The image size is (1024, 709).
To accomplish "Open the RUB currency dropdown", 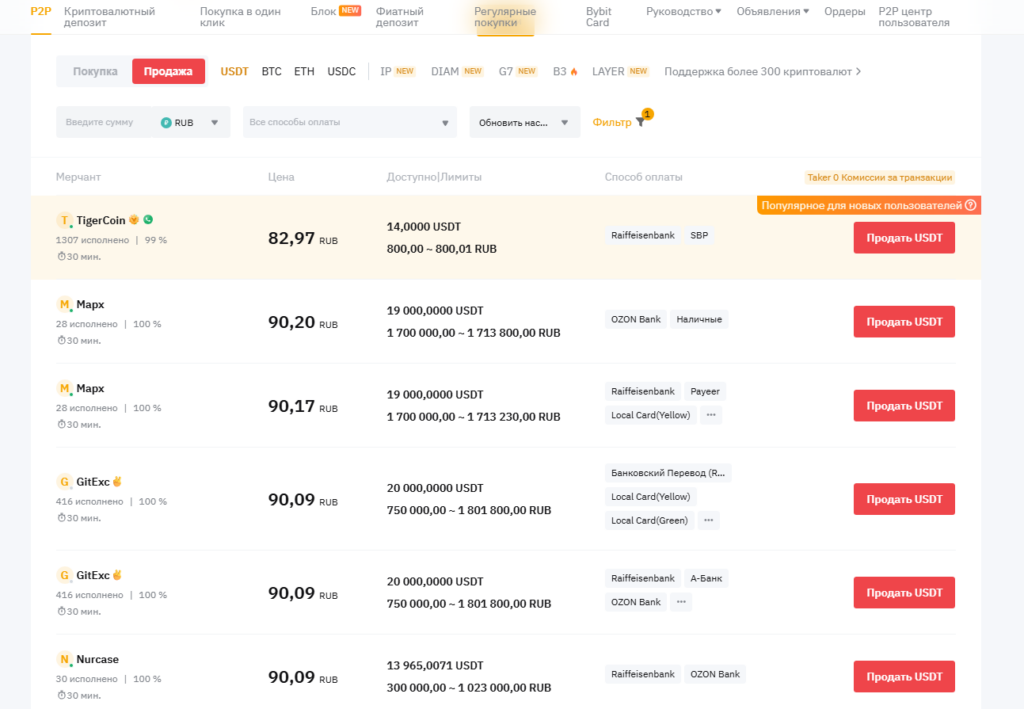I will (x=192, y=122).
